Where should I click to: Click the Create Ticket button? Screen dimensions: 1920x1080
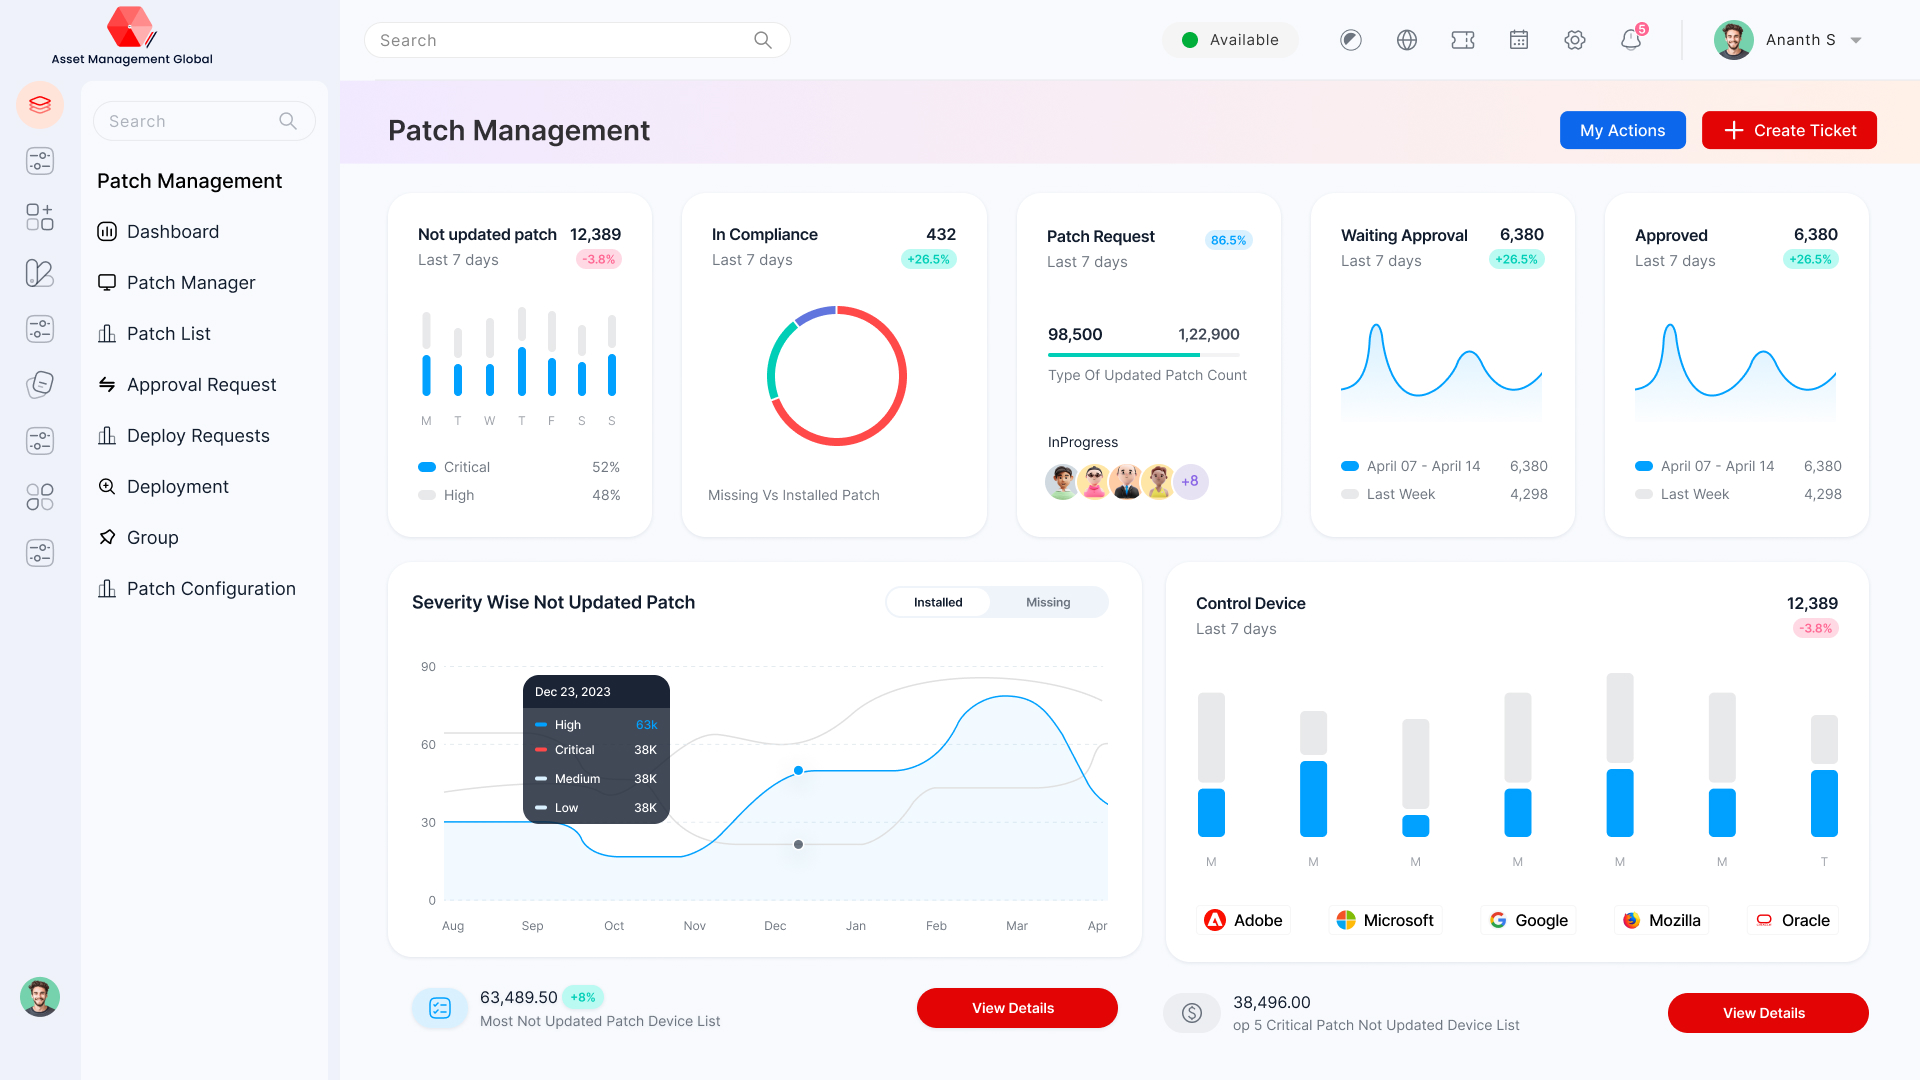click(1788, 130)
